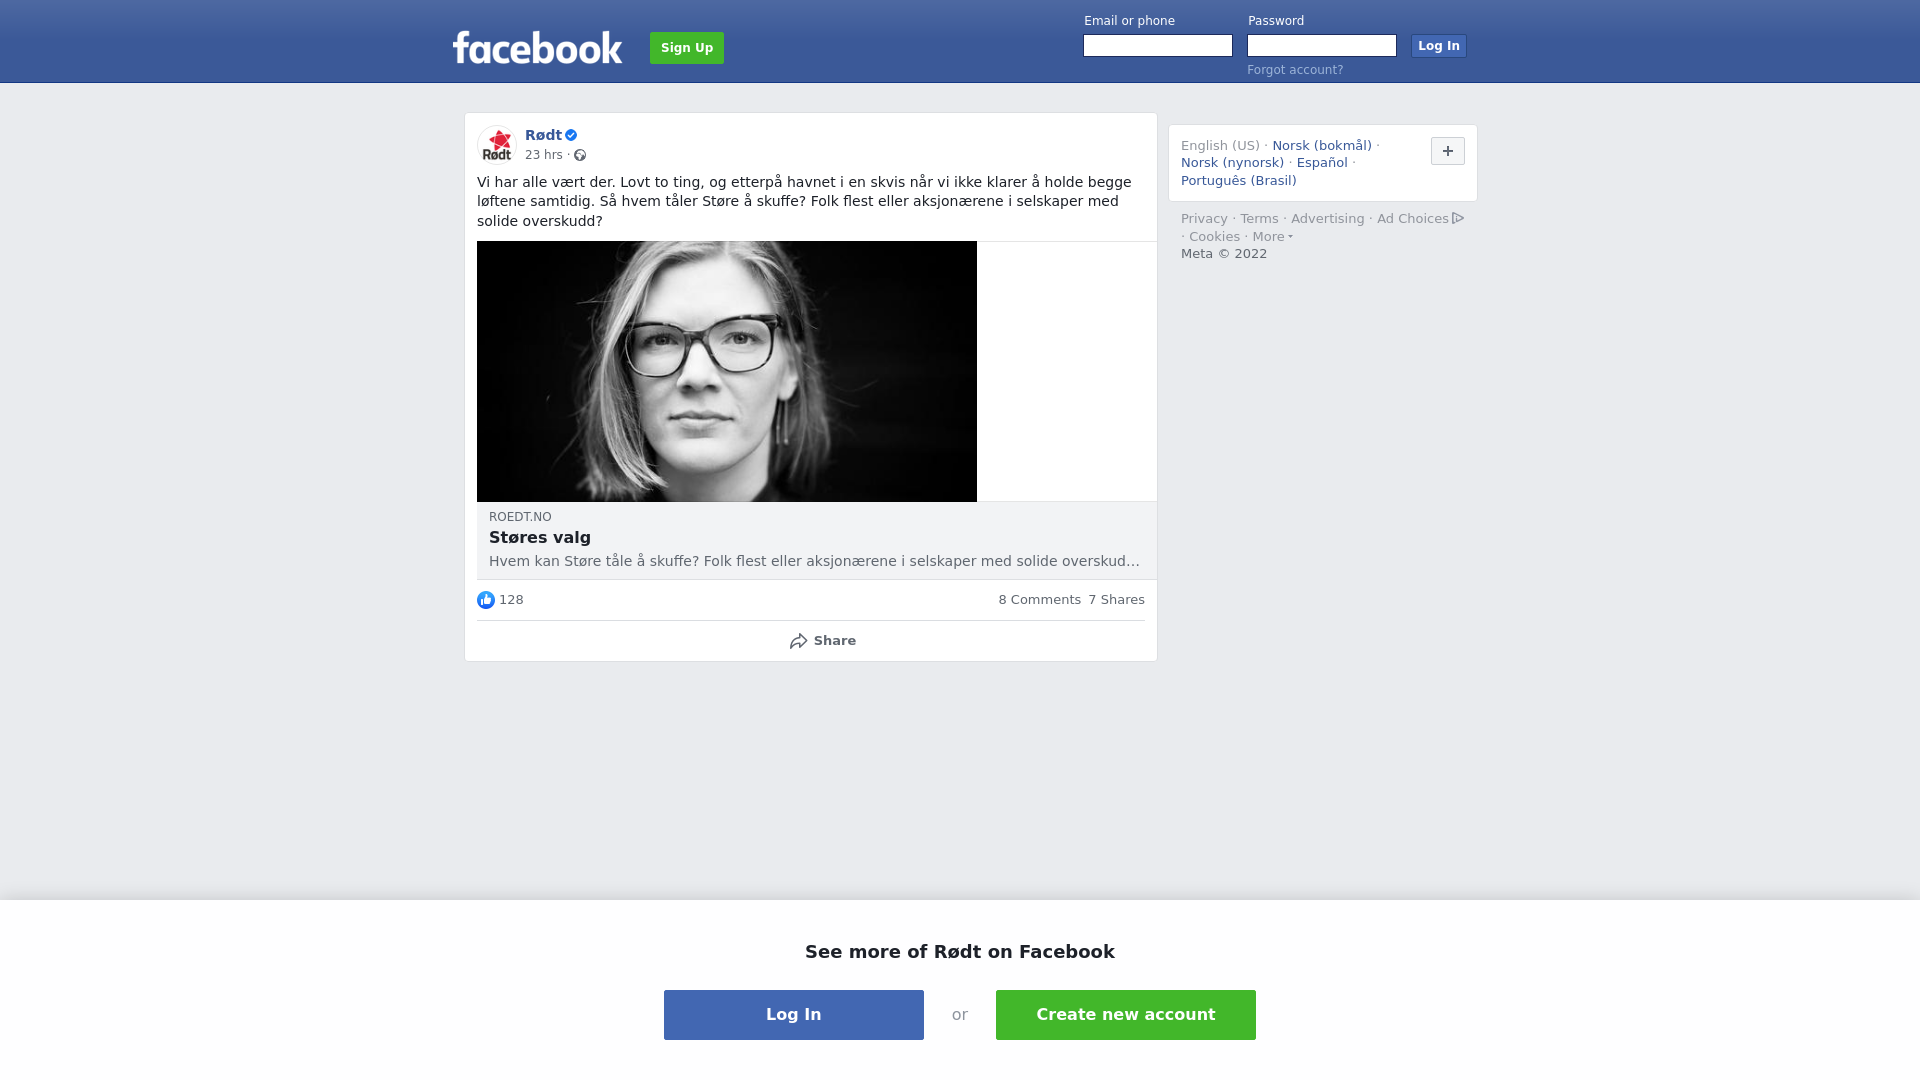The width and height of the screenshot is (1920, 1080).
Task: Open the Støres valg article image
Action: point(727,371)
